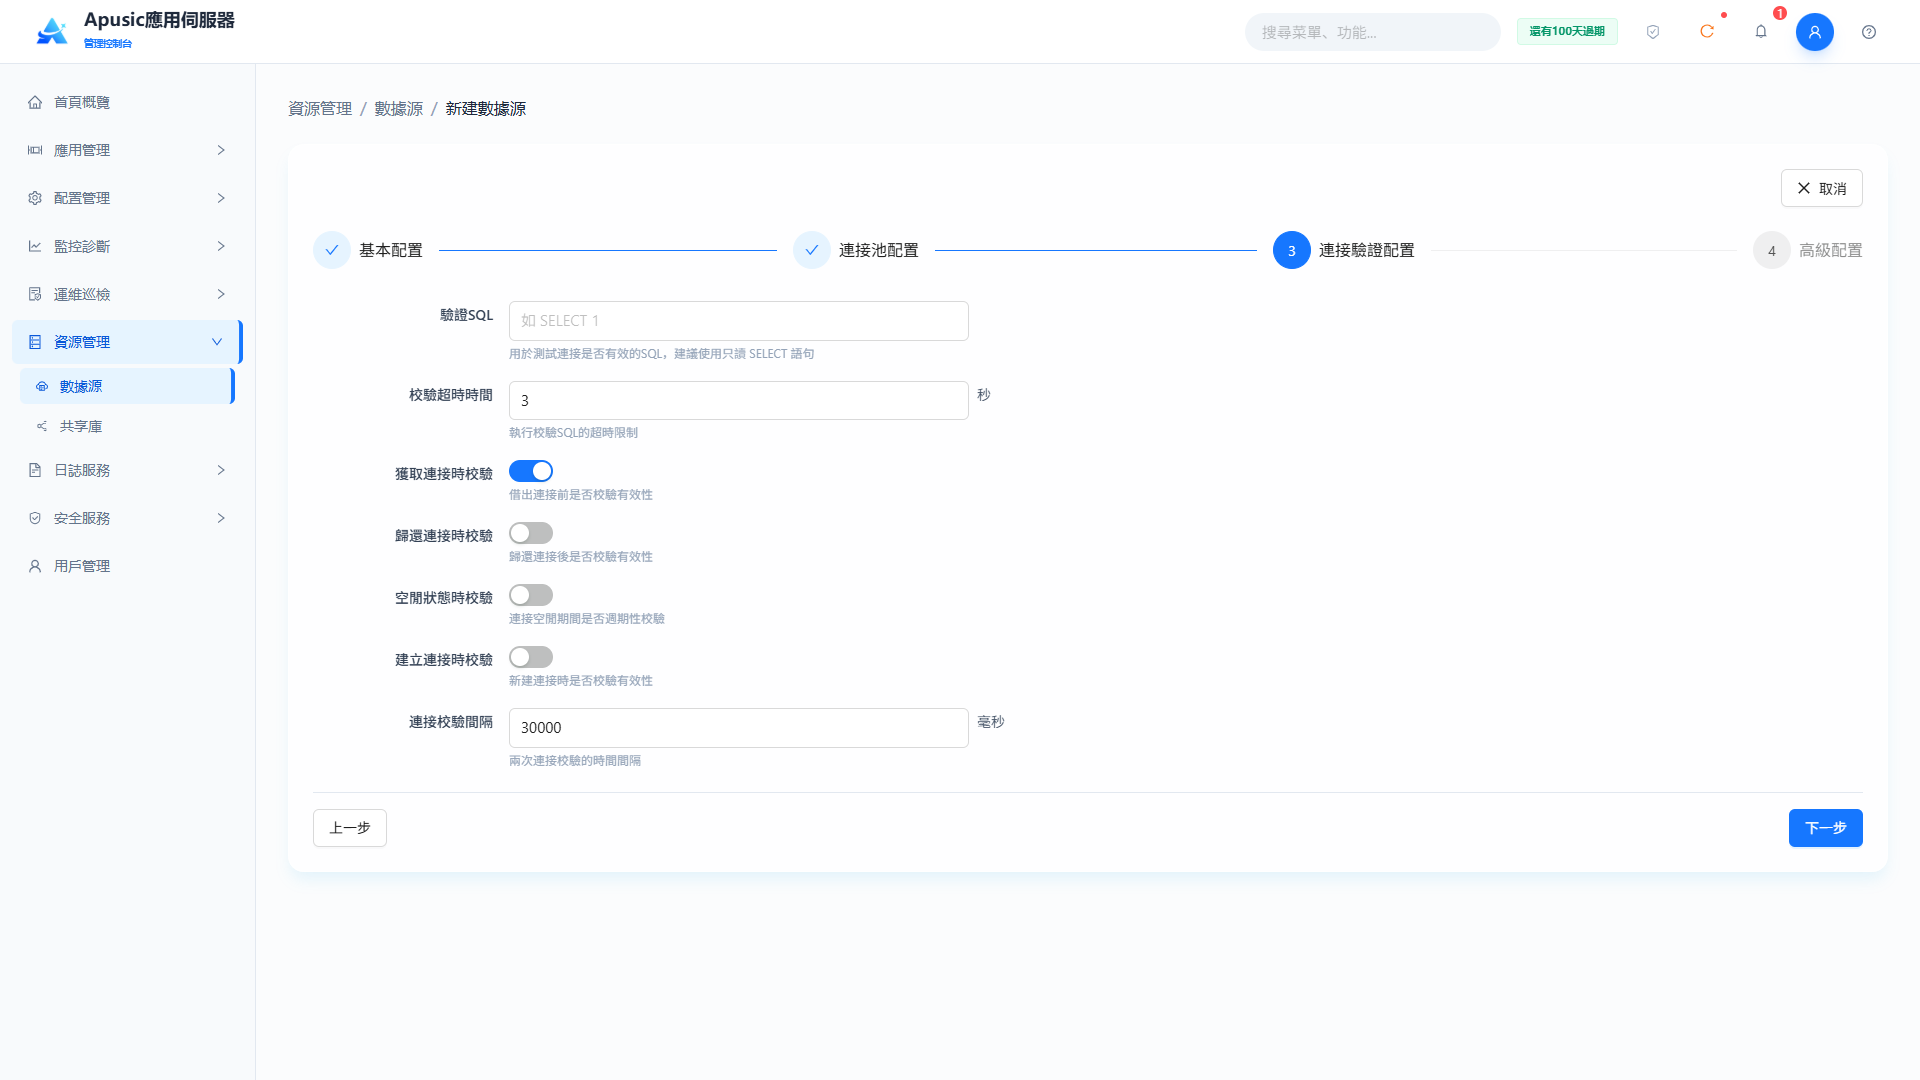
Task: Expand the 安全服務 chevron
Action: pos(221,518)
